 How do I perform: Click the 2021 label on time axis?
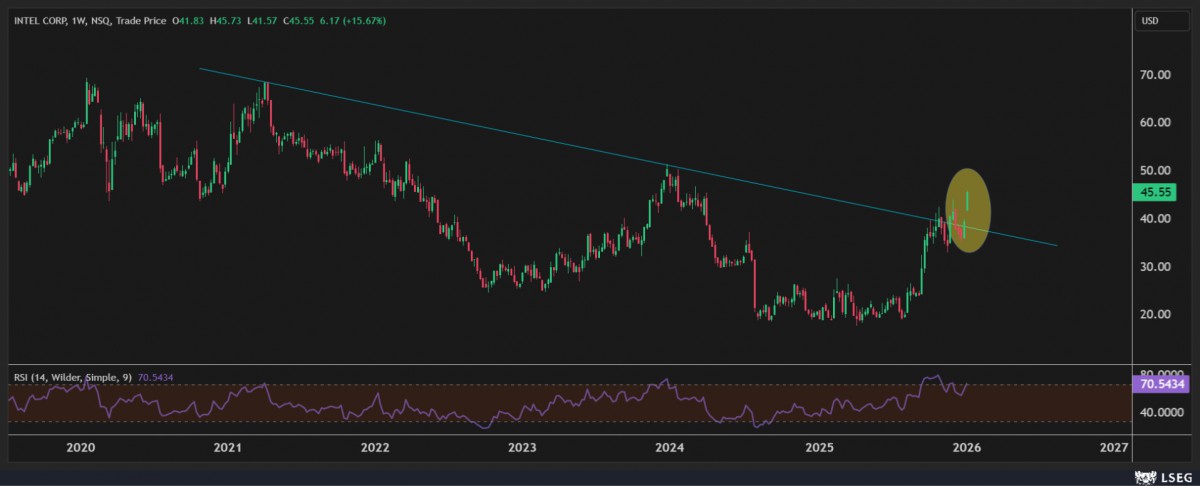(x=227, y=447)
